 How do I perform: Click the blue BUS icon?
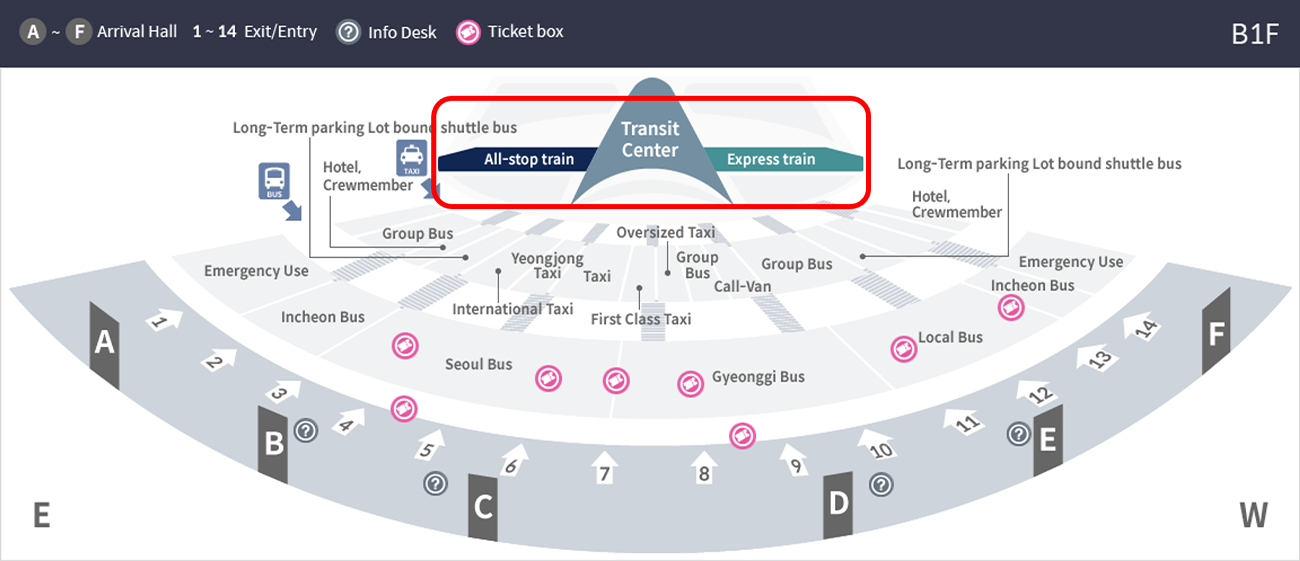pyautogui.click(x=274, y=181)
